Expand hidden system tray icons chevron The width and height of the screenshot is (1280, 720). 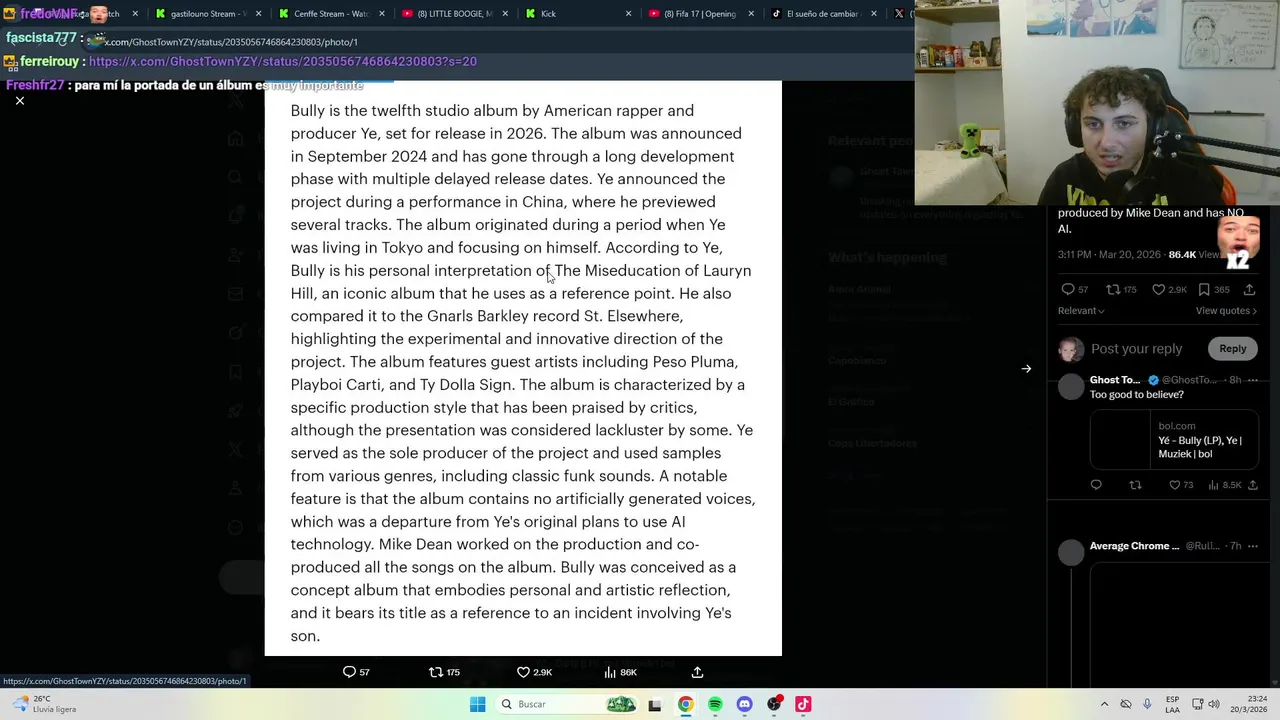click(1104, 704)
